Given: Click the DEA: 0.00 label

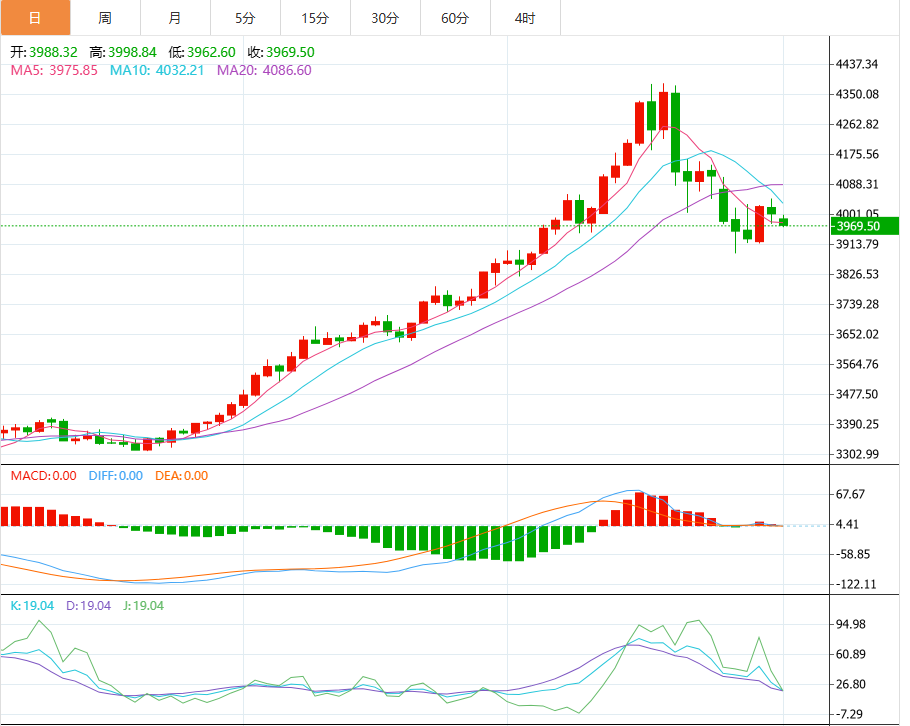Looking at the screenshot, I should point(182,476).
